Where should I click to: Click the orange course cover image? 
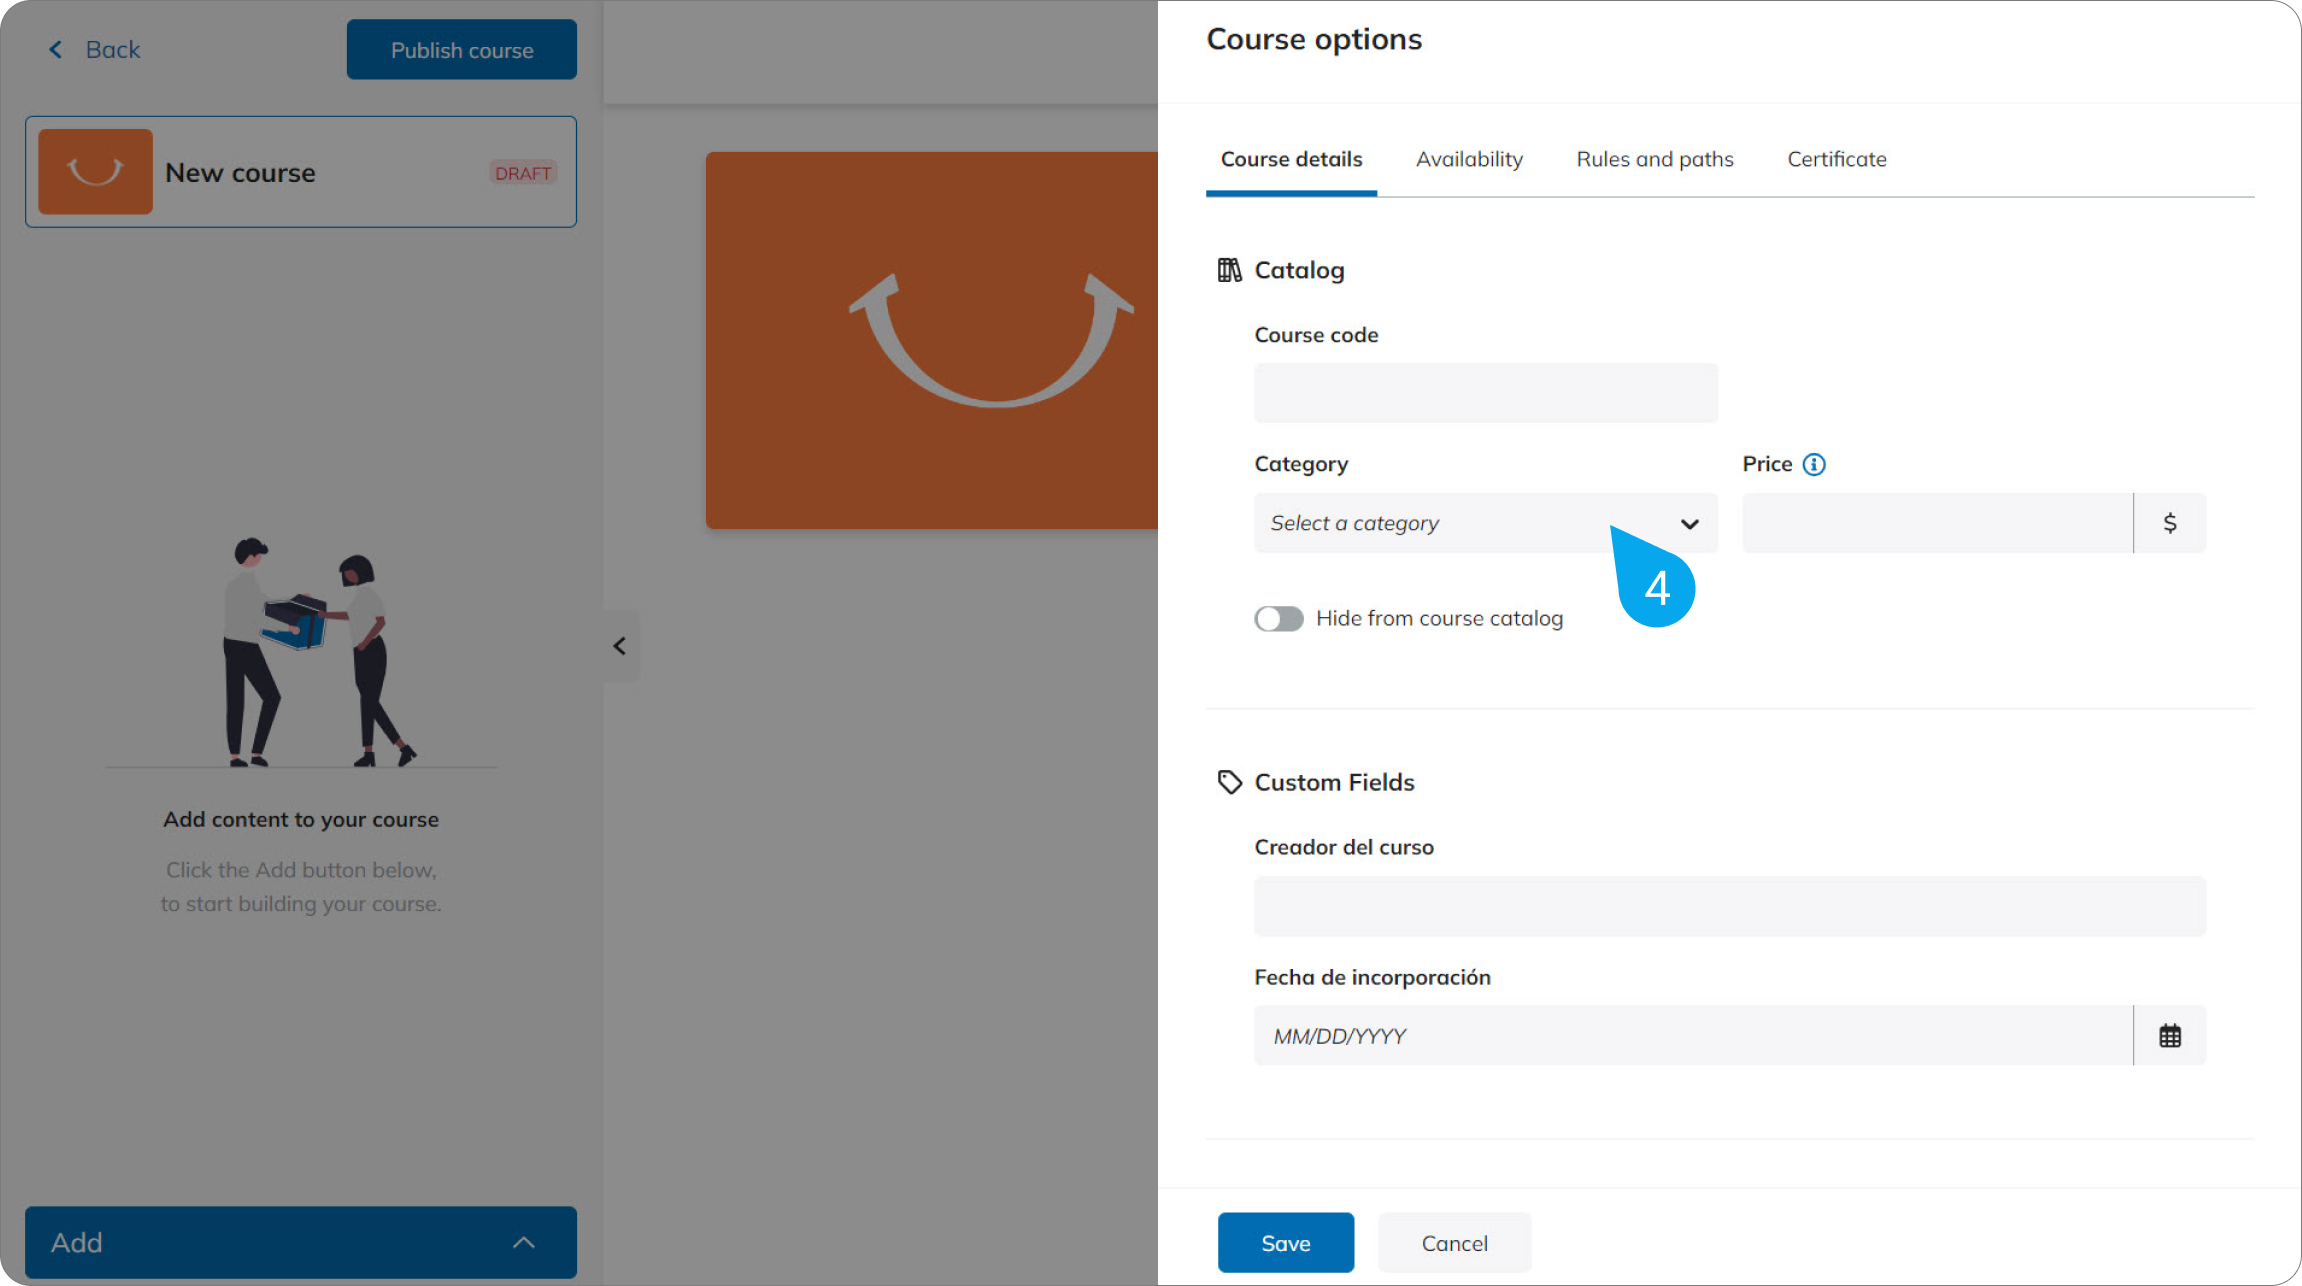click(x=930, y=340)
